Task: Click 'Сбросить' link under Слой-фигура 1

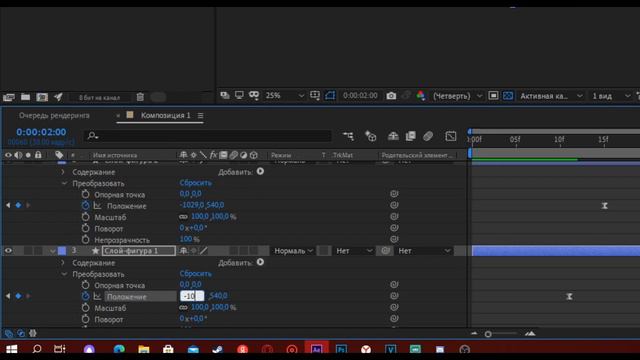Action: coord(196,273)
